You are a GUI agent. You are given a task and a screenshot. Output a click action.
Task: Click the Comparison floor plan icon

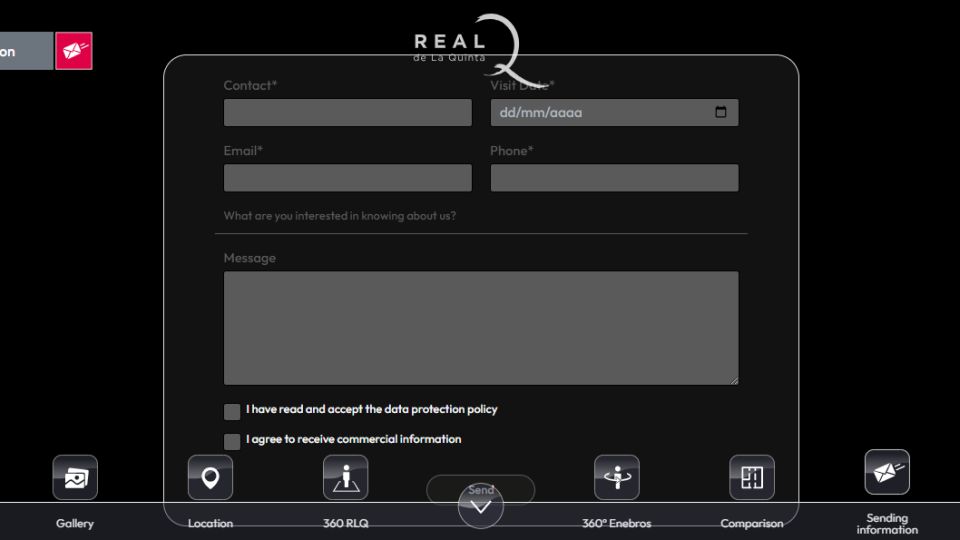pyautogui.click(x=752, y=477)
